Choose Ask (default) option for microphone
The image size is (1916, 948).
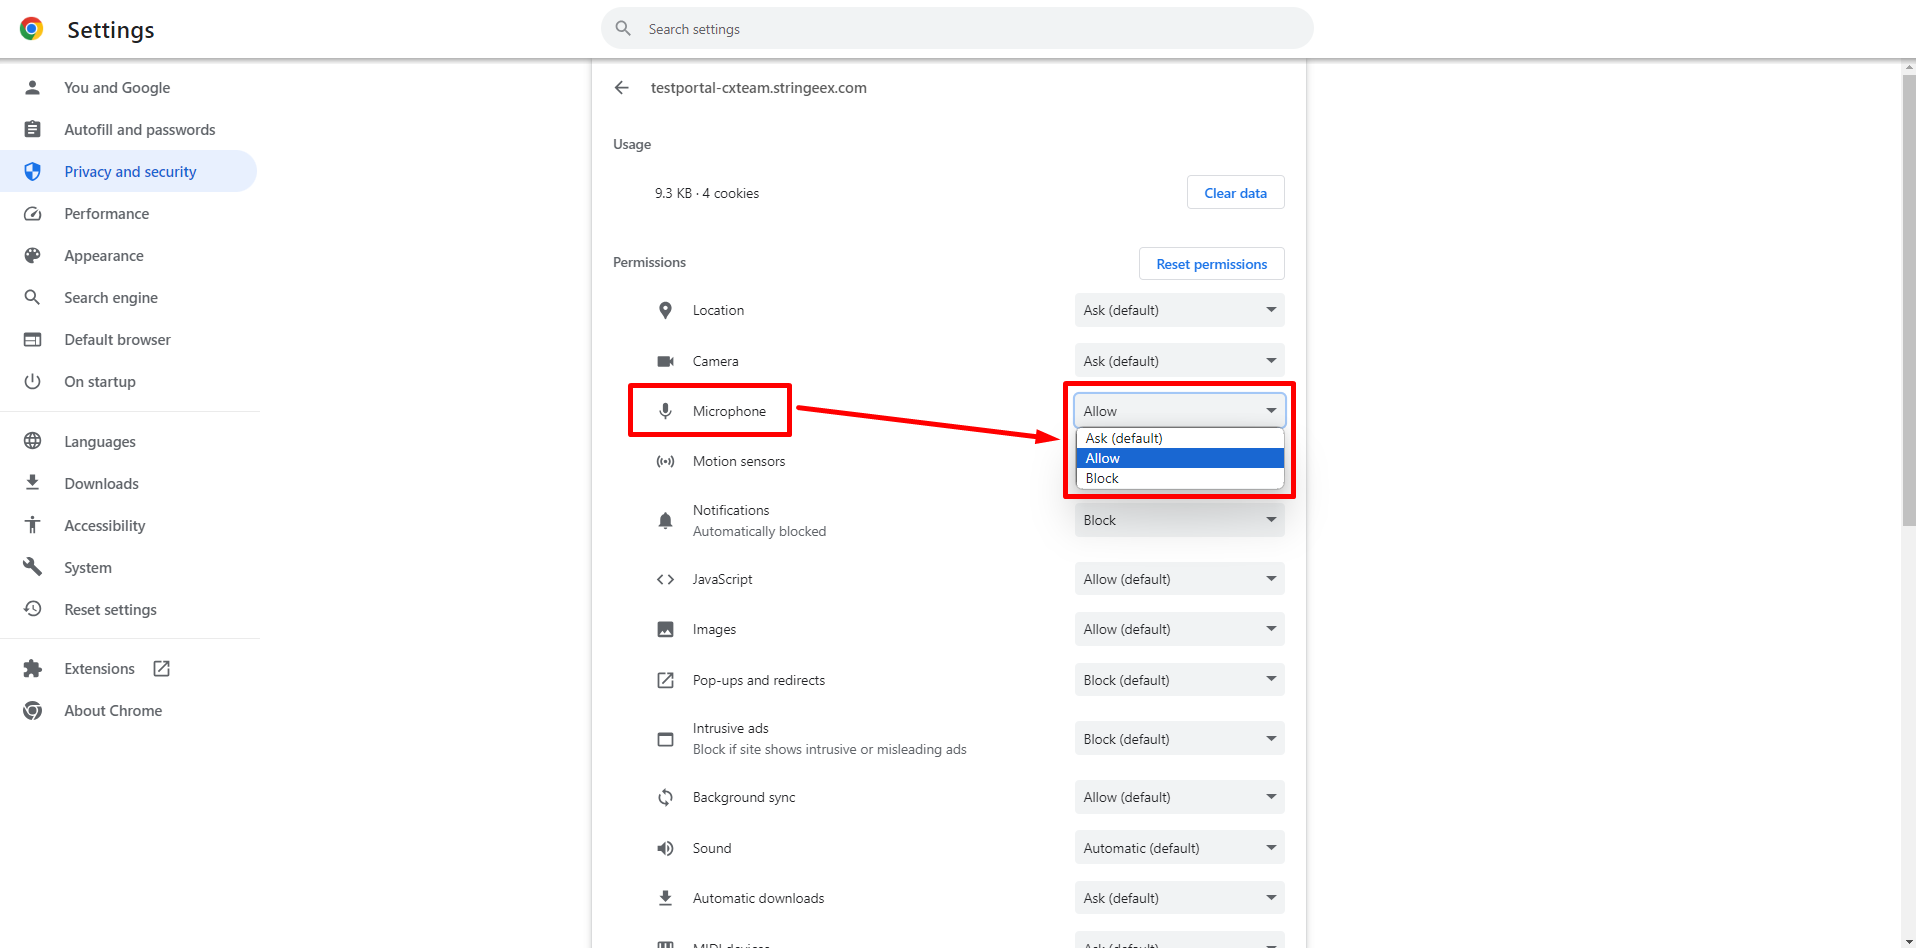[1179, 438]
